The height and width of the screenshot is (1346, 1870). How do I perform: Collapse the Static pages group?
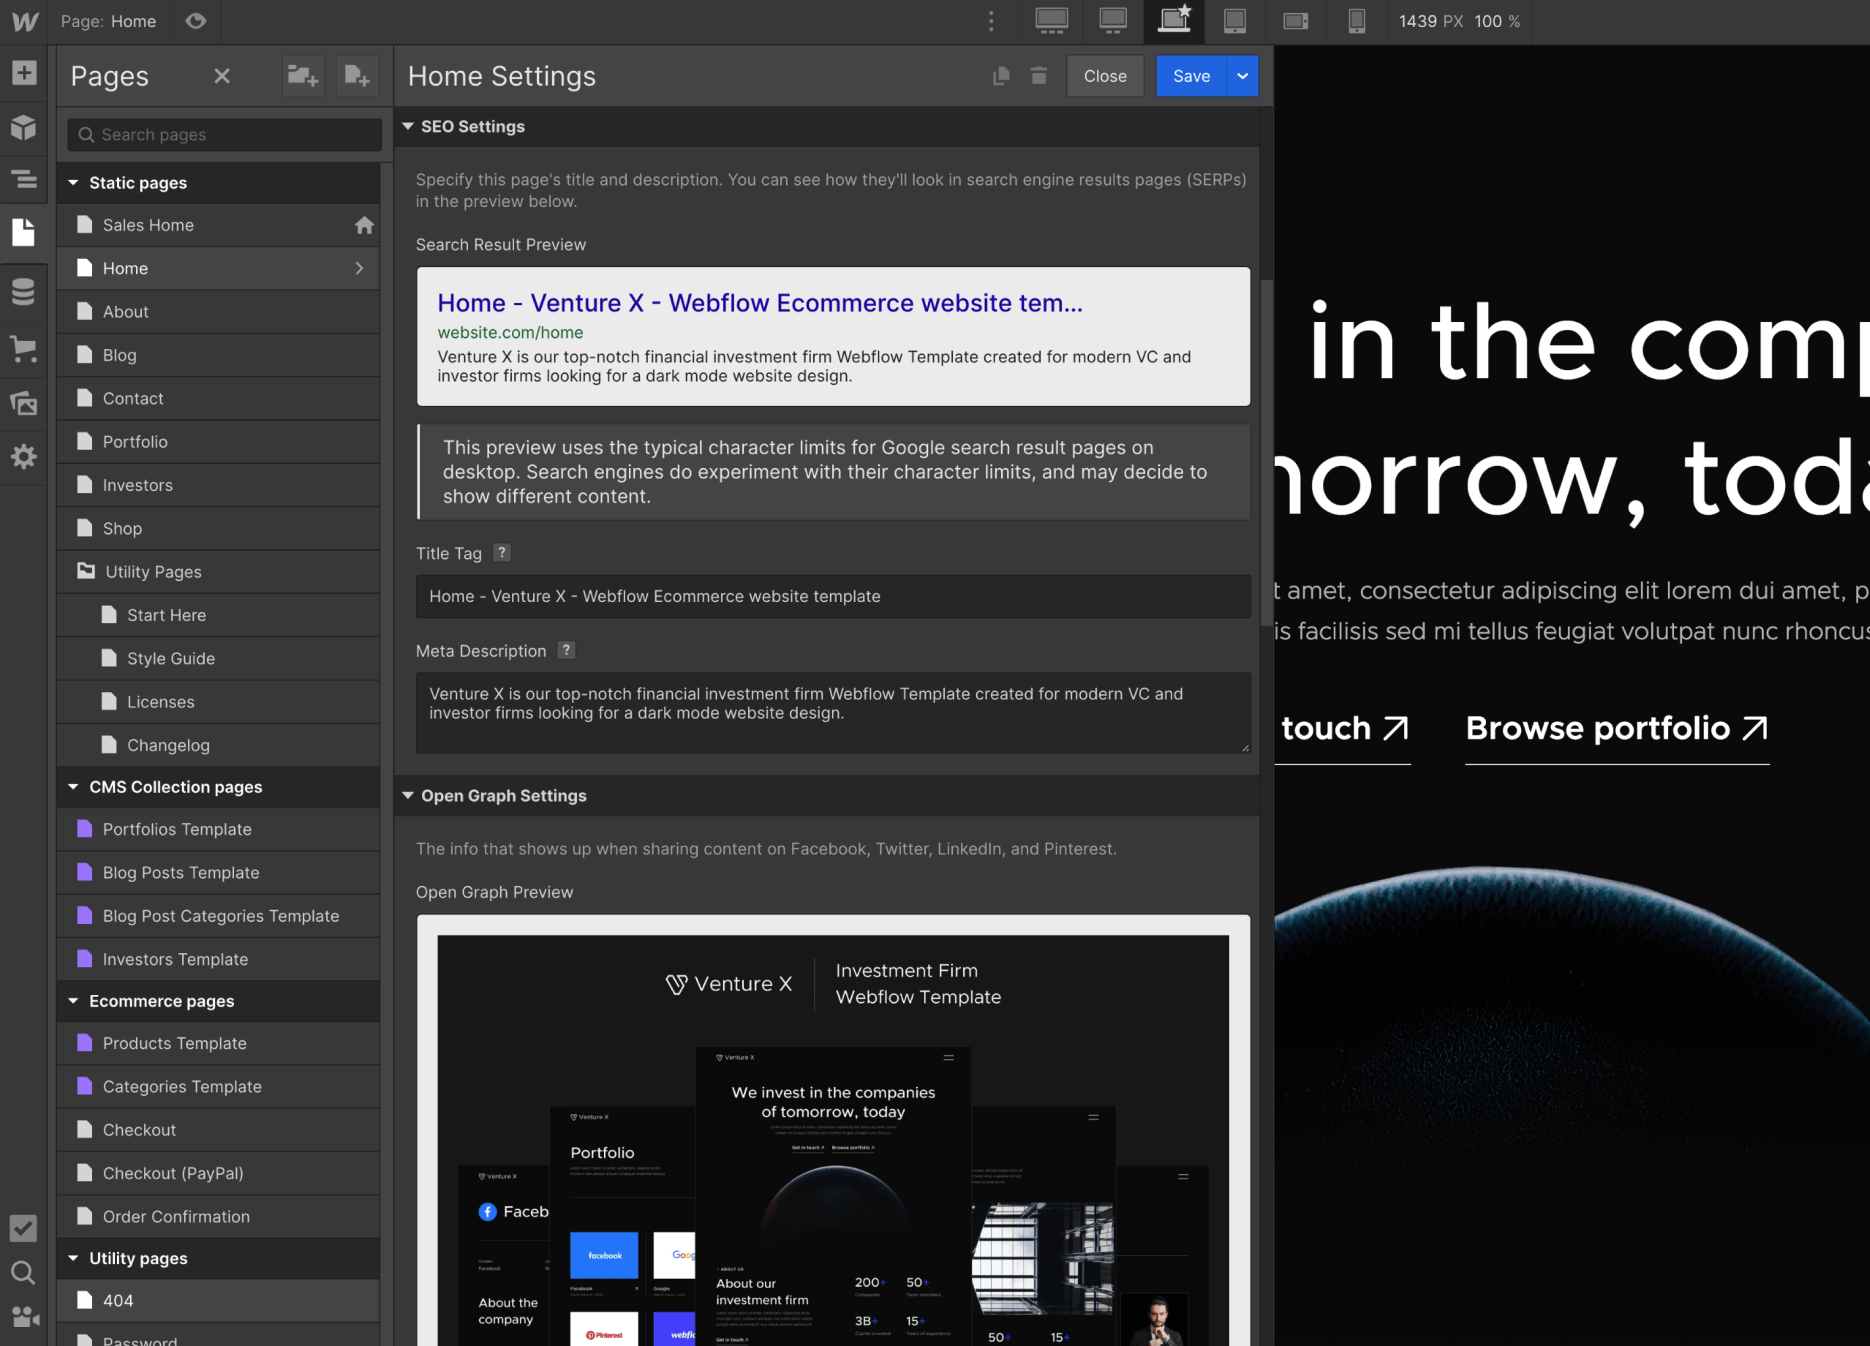72,182
